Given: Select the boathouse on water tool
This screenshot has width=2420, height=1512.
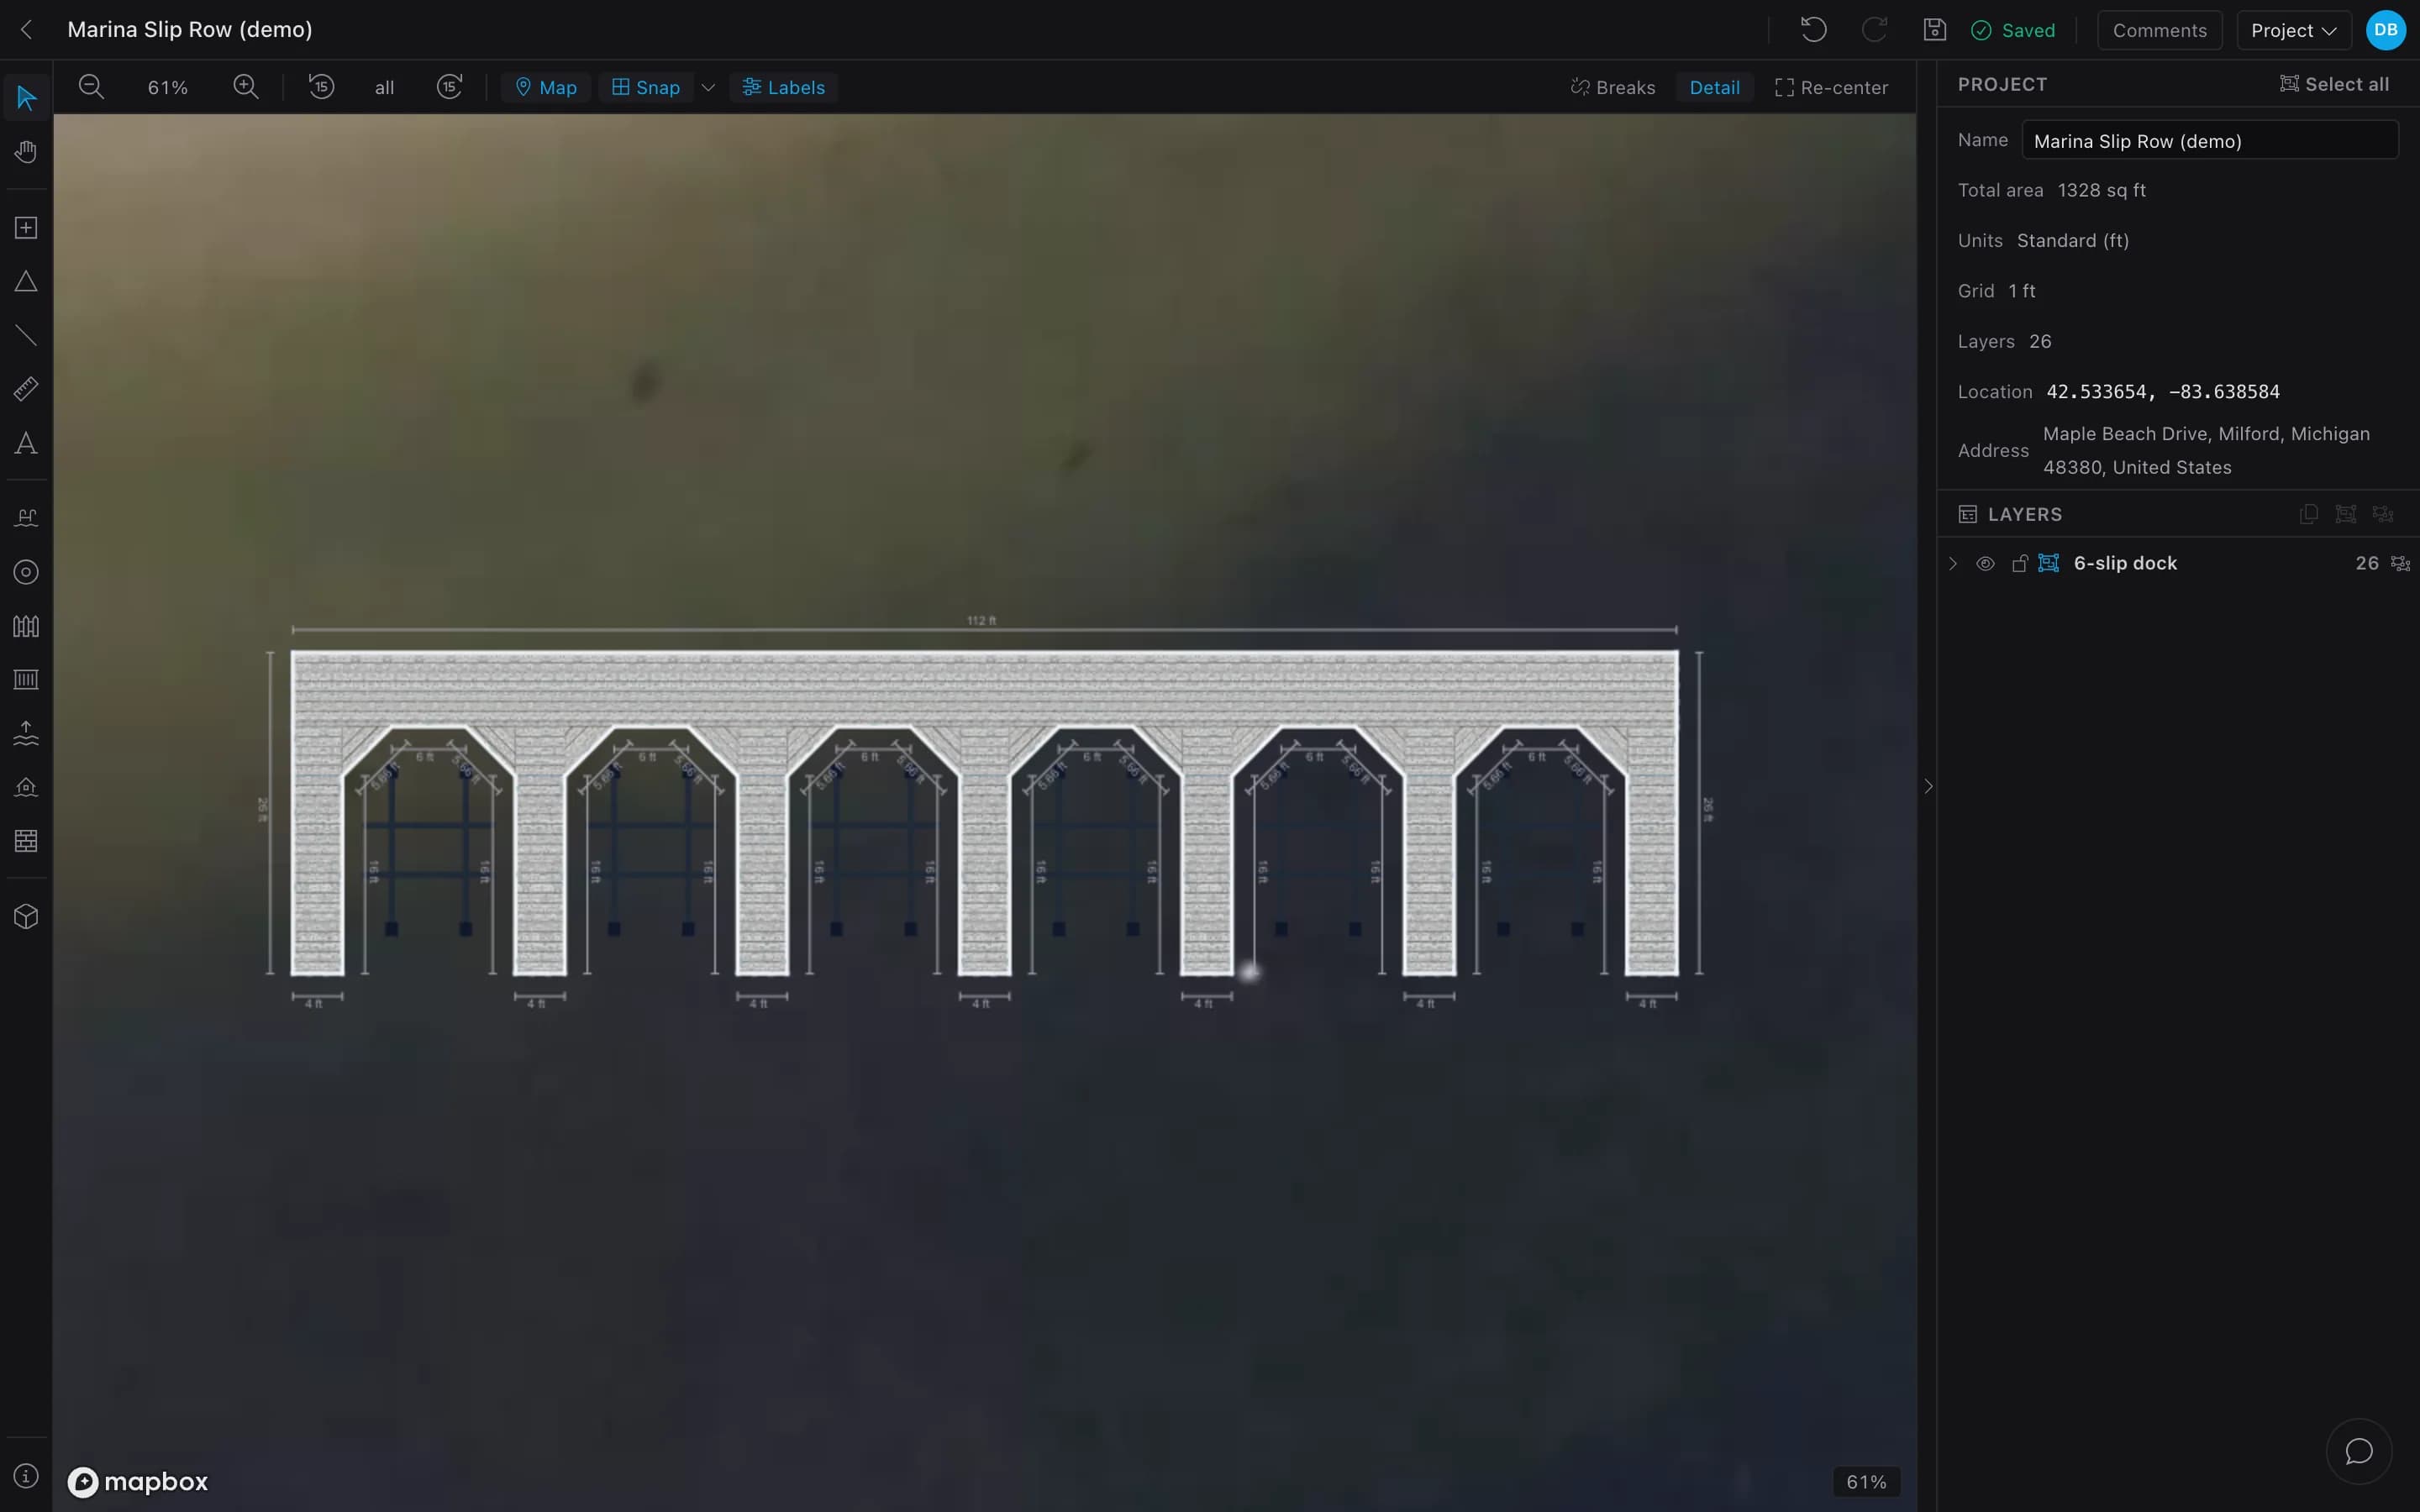Looking at the screenshot, I should click(26, 787).
